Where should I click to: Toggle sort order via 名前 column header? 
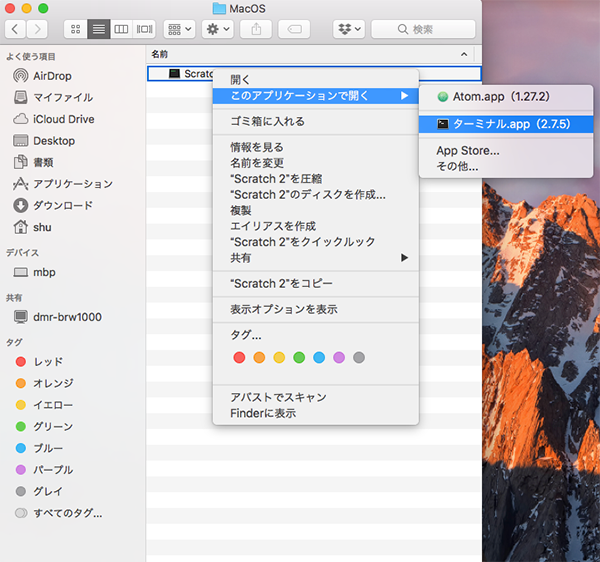click(x=310, y=54)
